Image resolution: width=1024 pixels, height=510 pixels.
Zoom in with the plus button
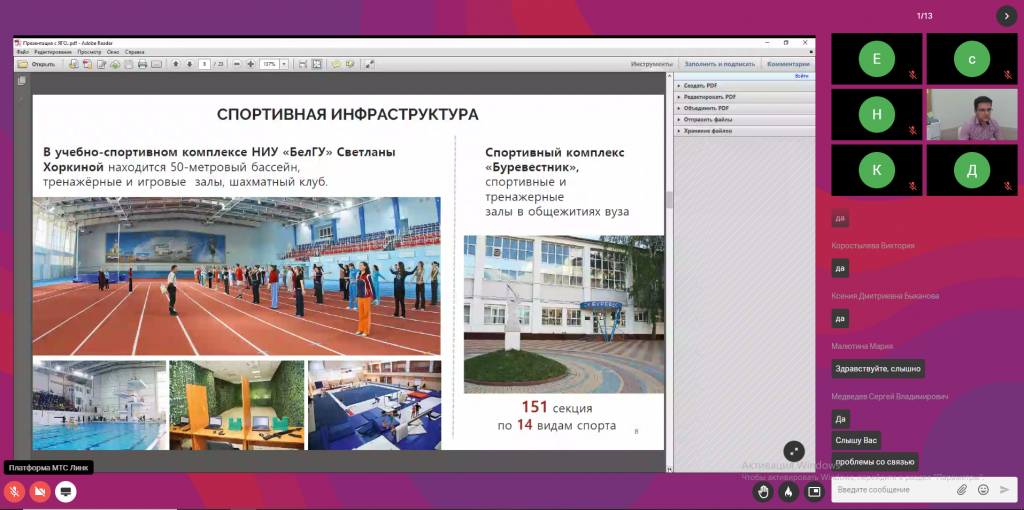[x=250, y=64]
